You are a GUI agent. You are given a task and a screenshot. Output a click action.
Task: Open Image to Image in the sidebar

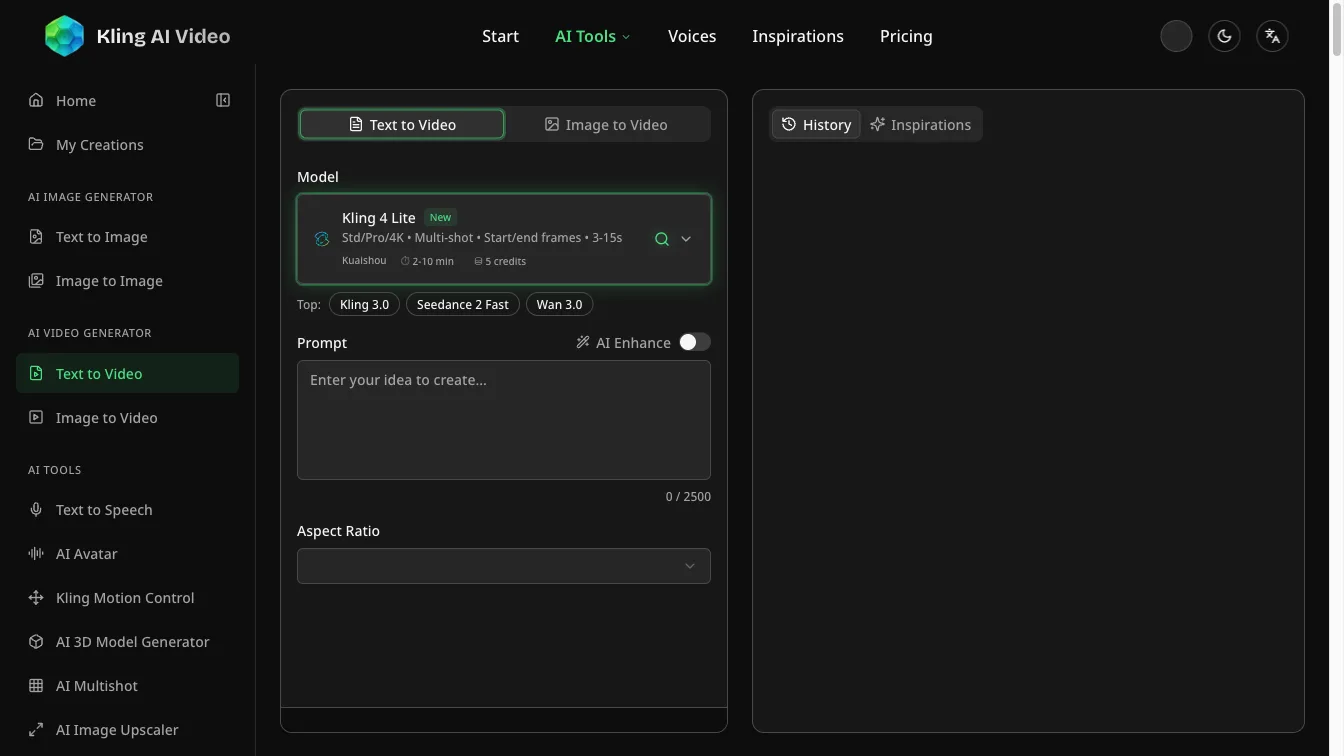coord(127,281)
